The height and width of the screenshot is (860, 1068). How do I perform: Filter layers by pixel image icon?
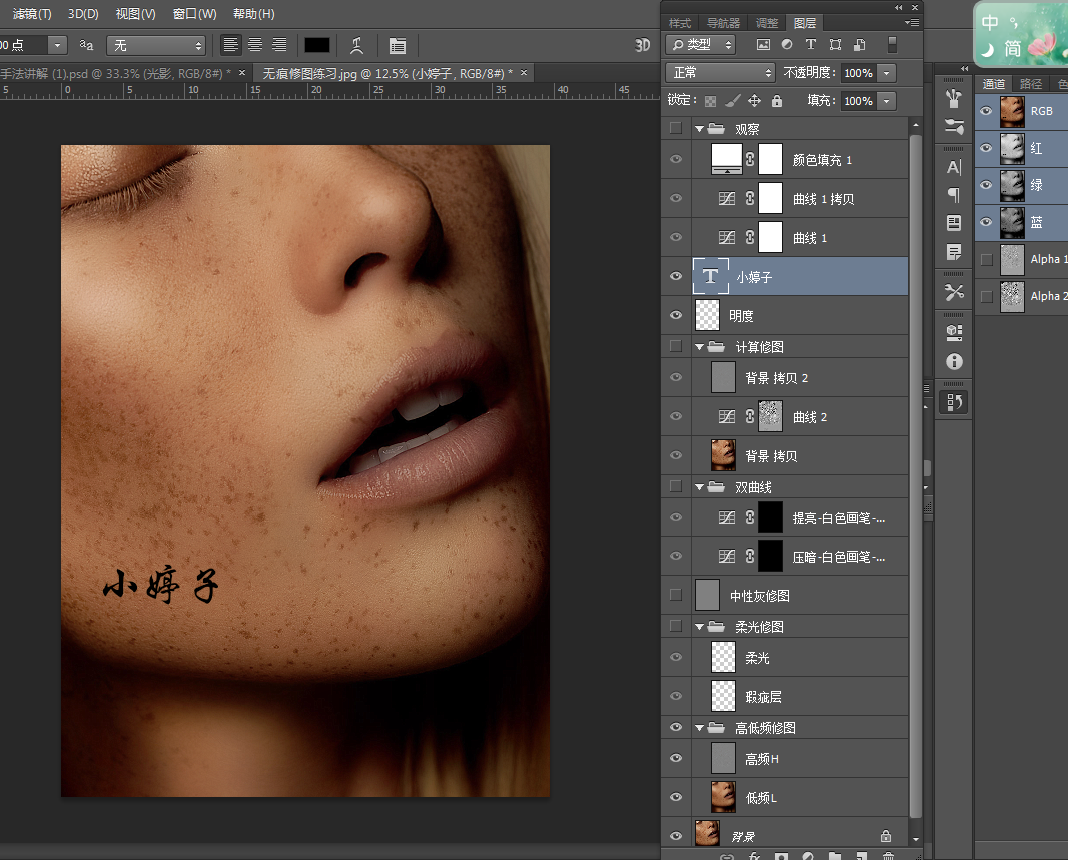click(x=763, y=45)
